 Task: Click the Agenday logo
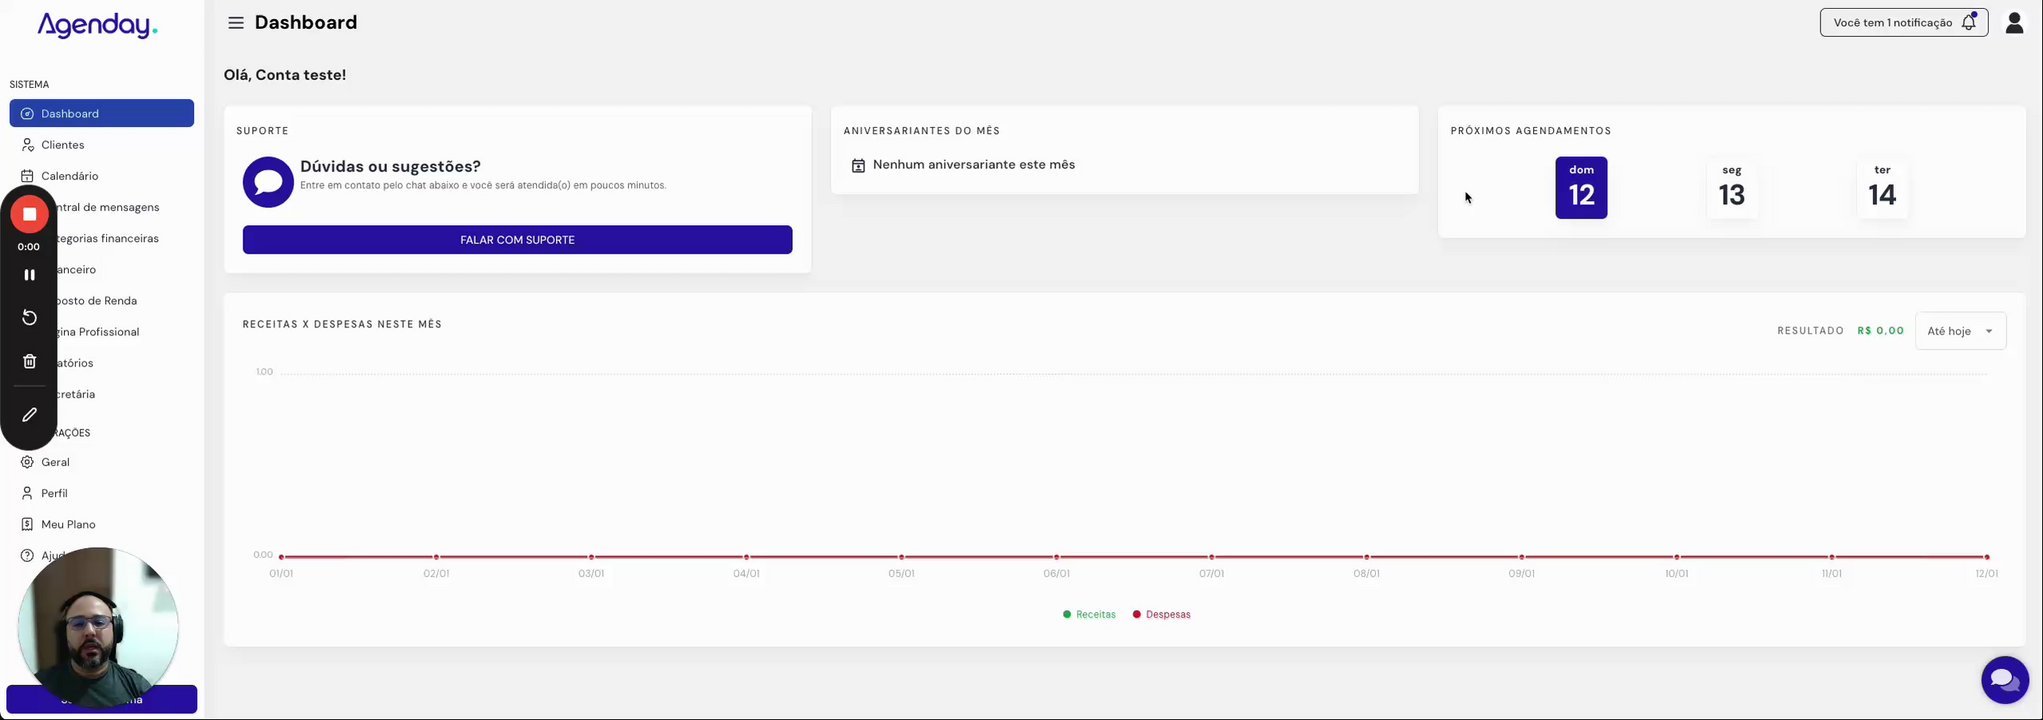(97, 26)
